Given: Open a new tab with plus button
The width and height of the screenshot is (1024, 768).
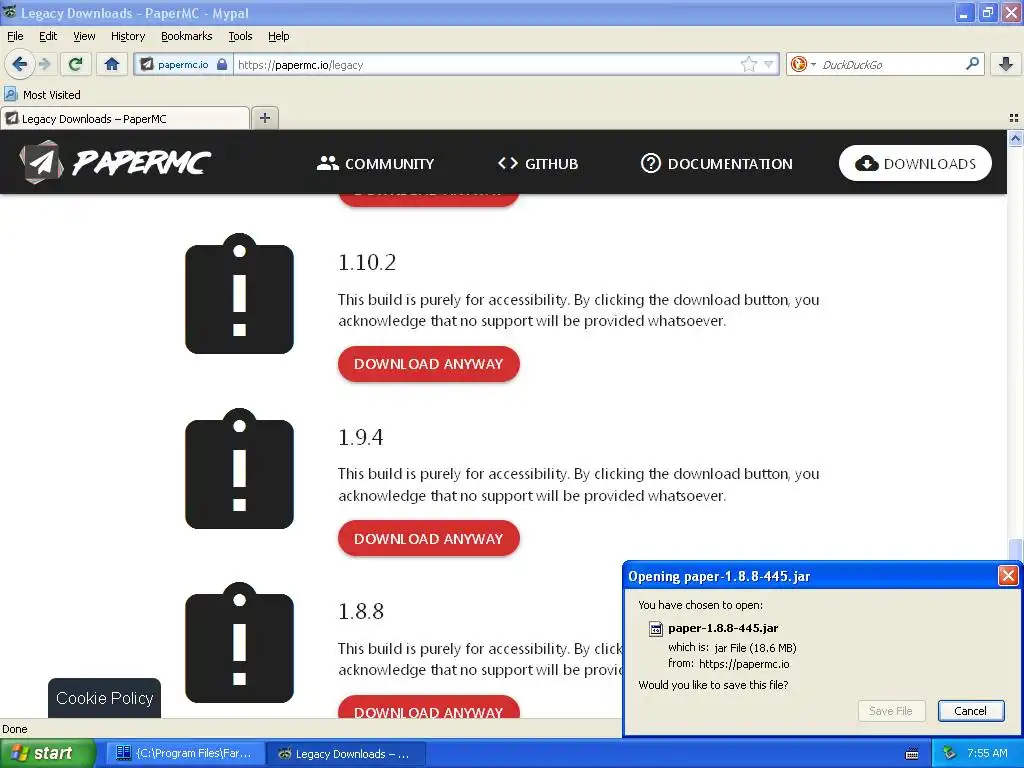Looking at the screenshot, I should pos(264,118).
